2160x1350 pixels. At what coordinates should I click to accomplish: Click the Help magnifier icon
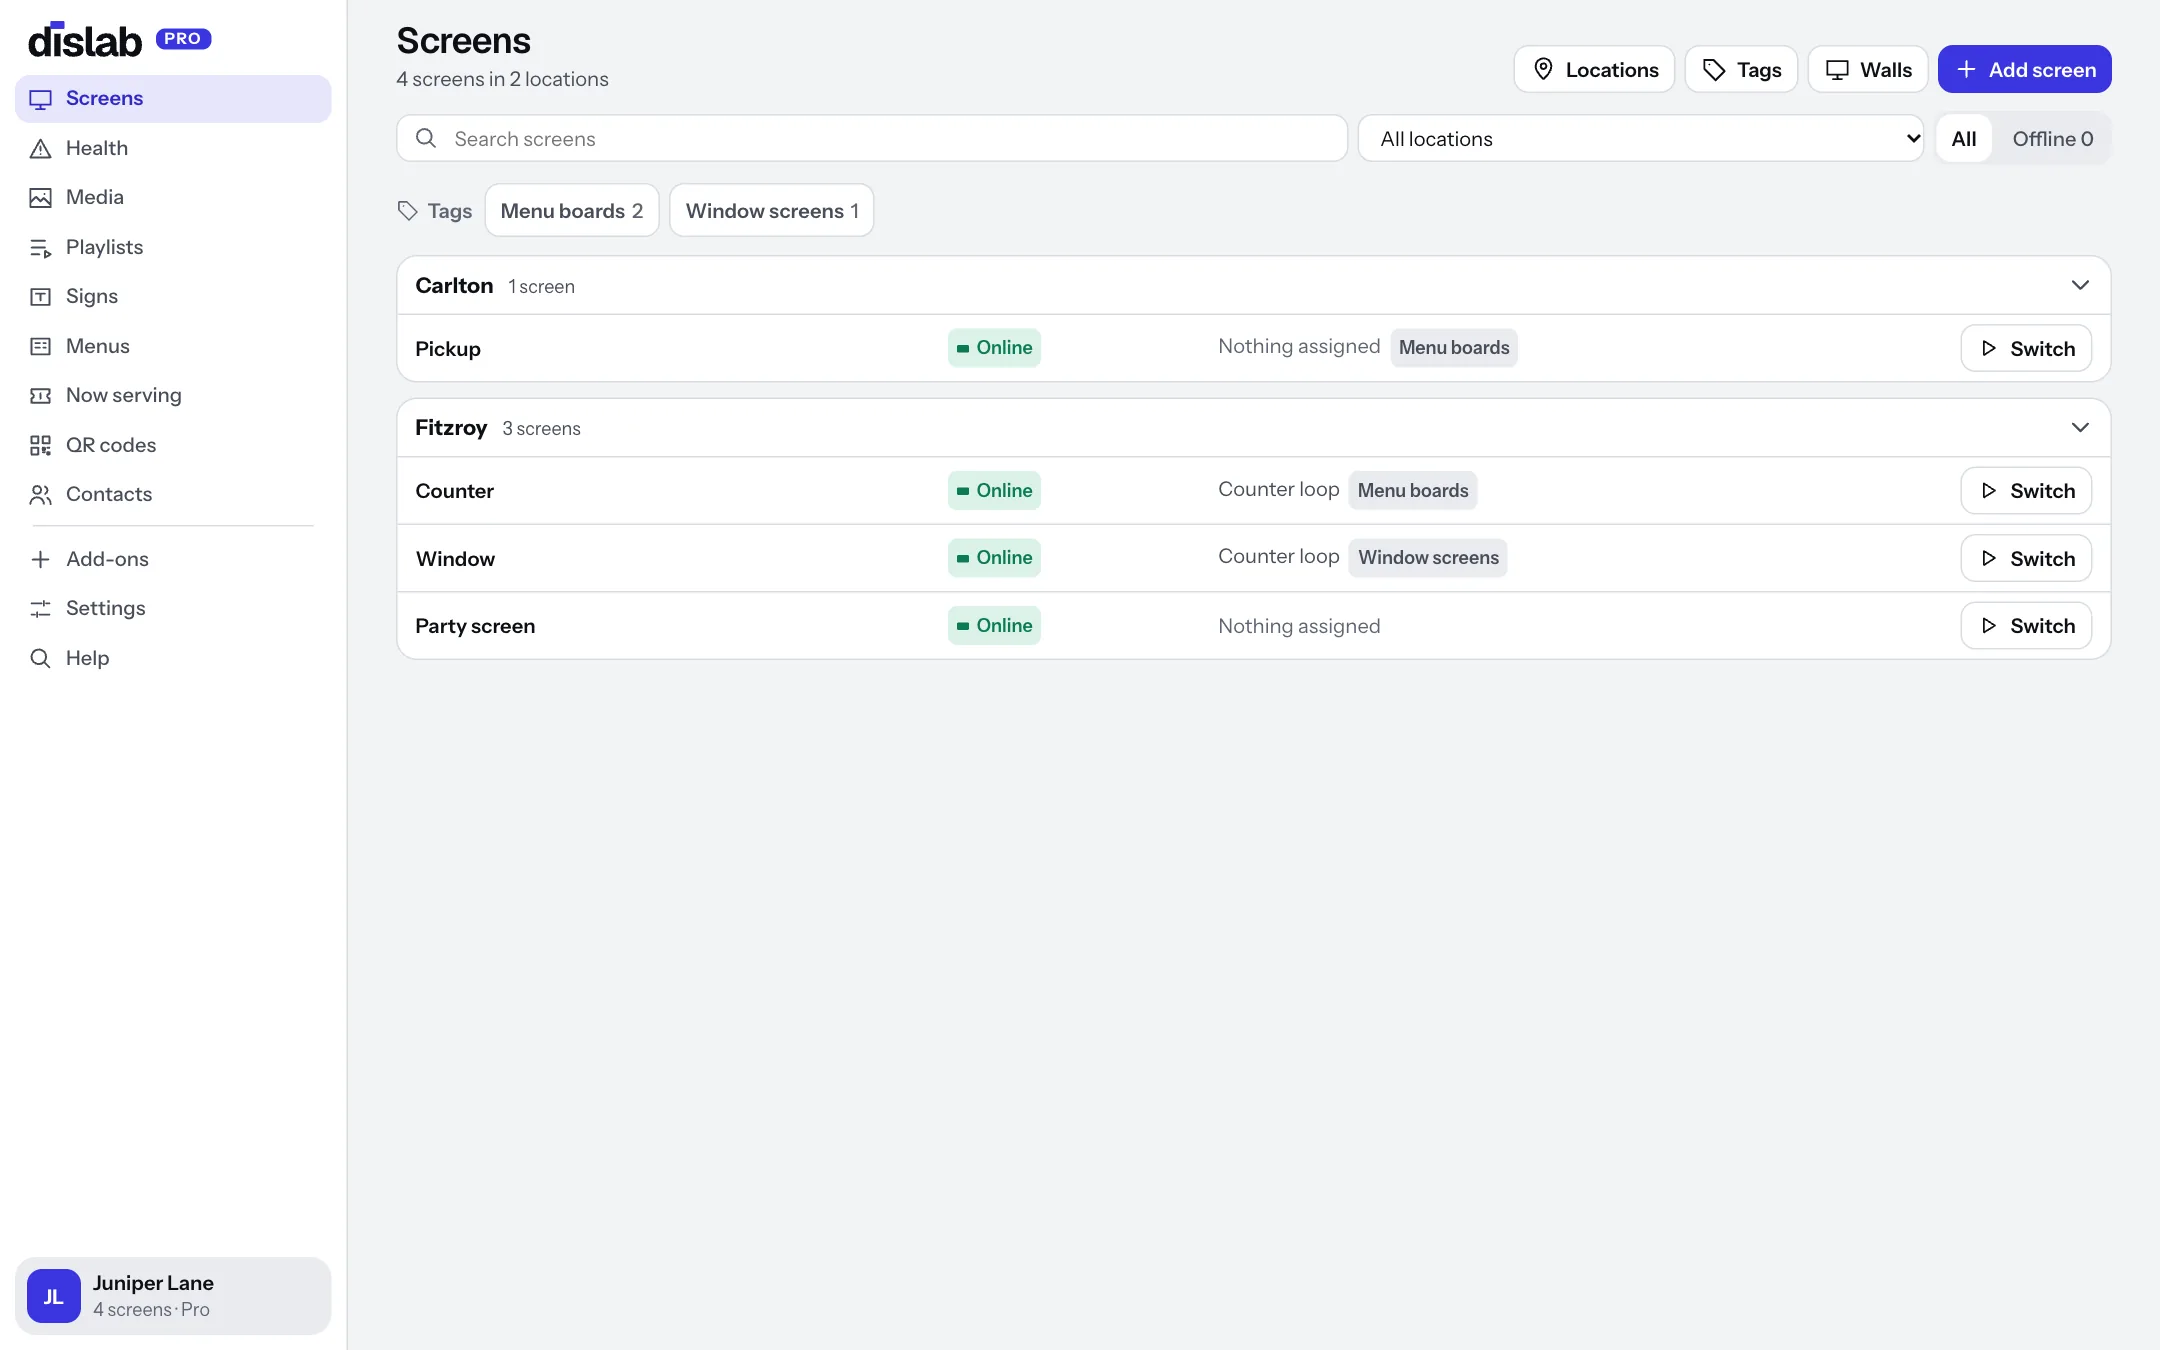point(40,659)
